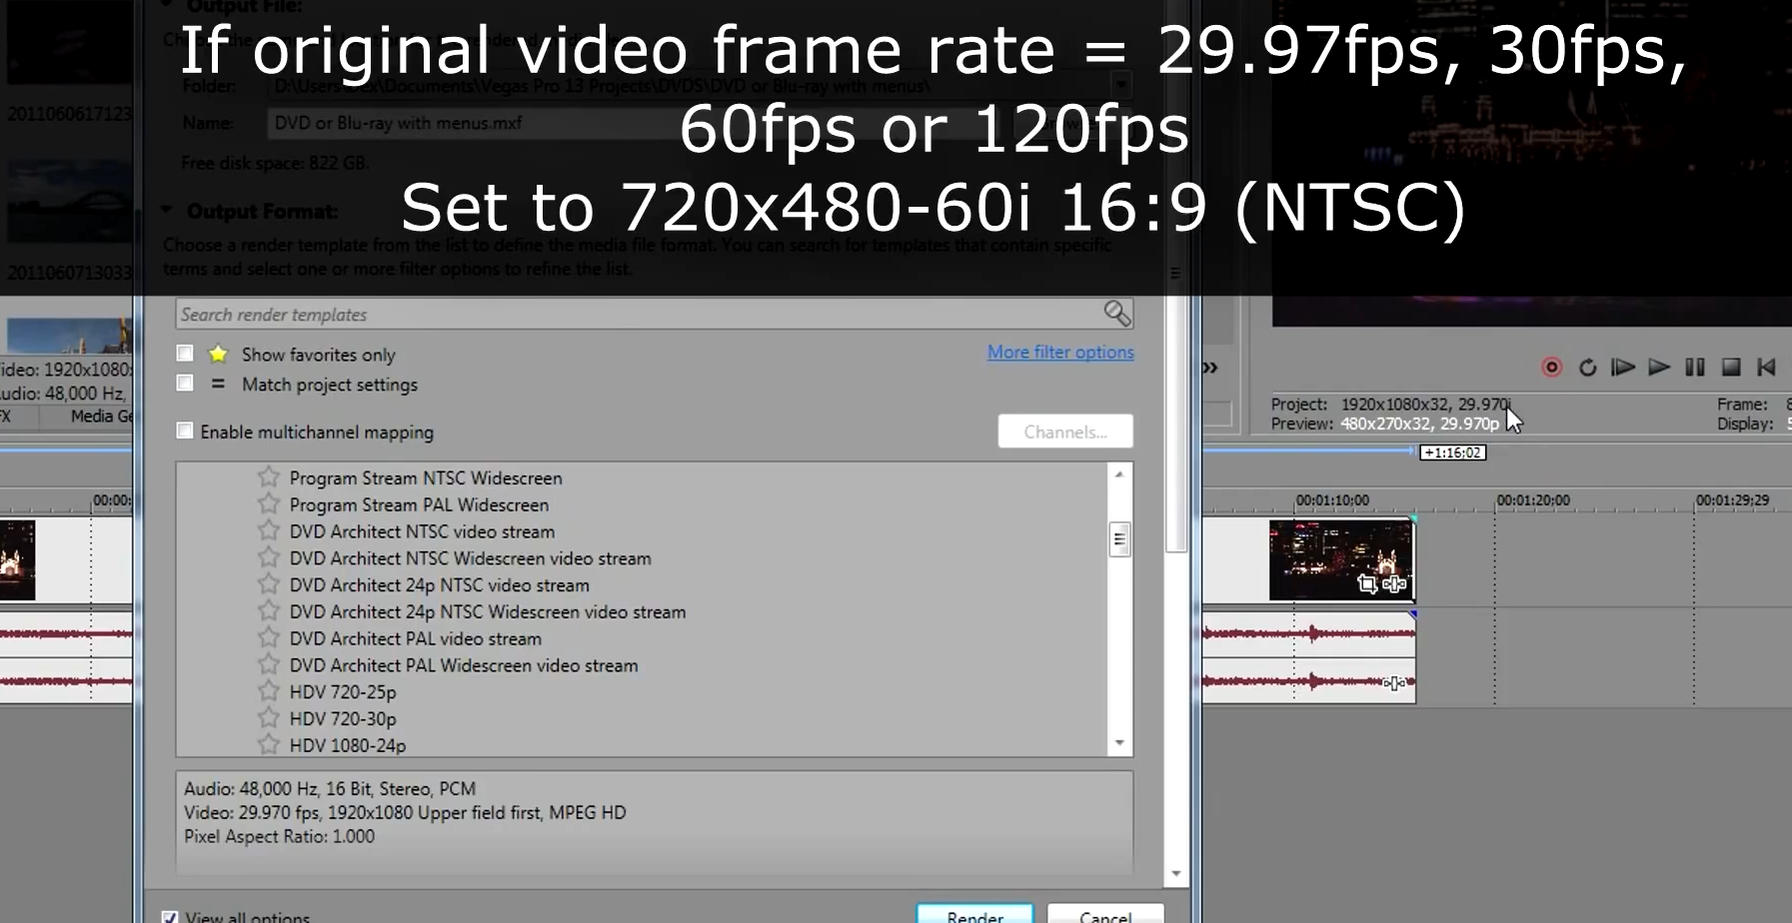Click timeline ruler at 00:01:10:00

[1333, 500]
